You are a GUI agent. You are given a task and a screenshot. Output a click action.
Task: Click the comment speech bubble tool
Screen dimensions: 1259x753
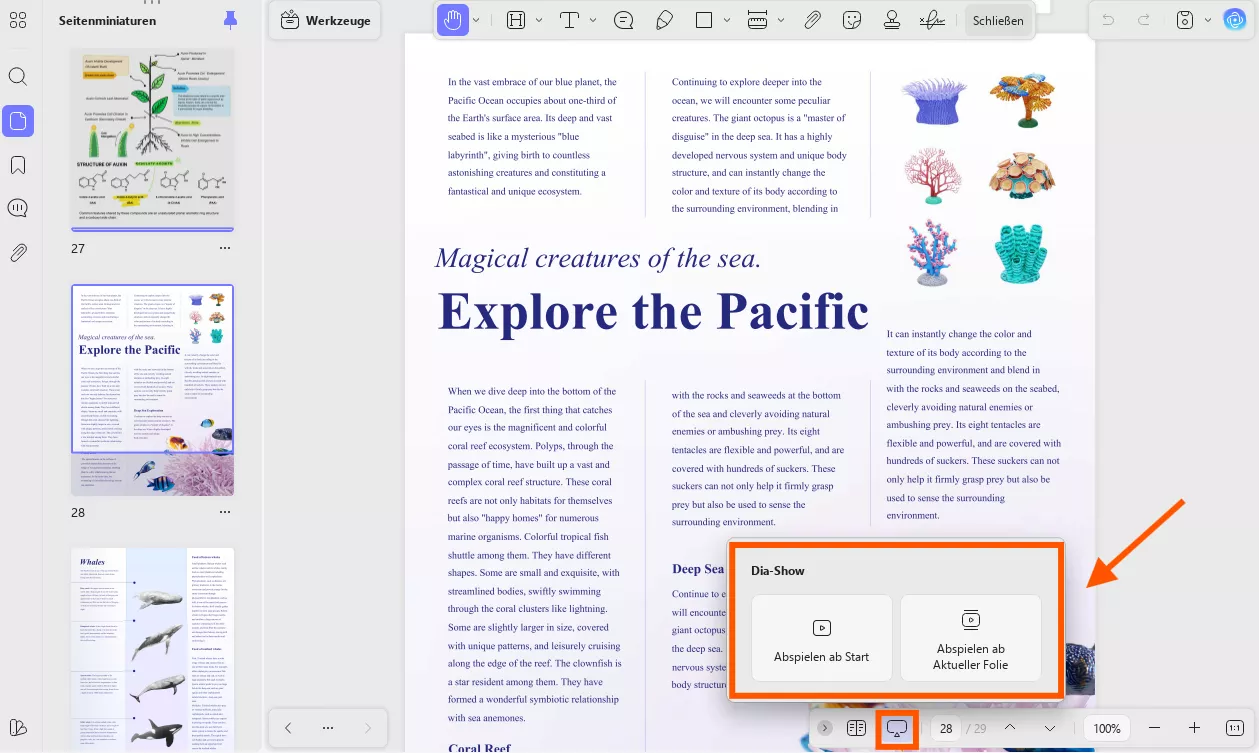[x=624, y=20]
